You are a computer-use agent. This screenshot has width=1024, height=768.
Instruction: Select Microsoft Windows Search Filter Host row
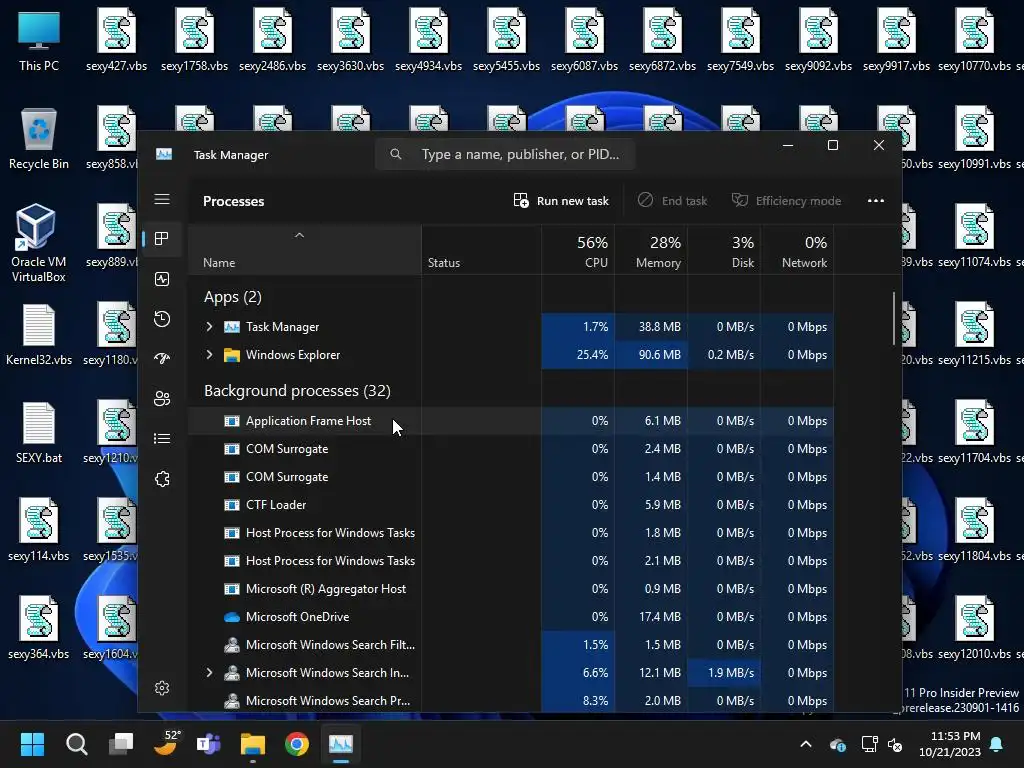tap(511, 645)
